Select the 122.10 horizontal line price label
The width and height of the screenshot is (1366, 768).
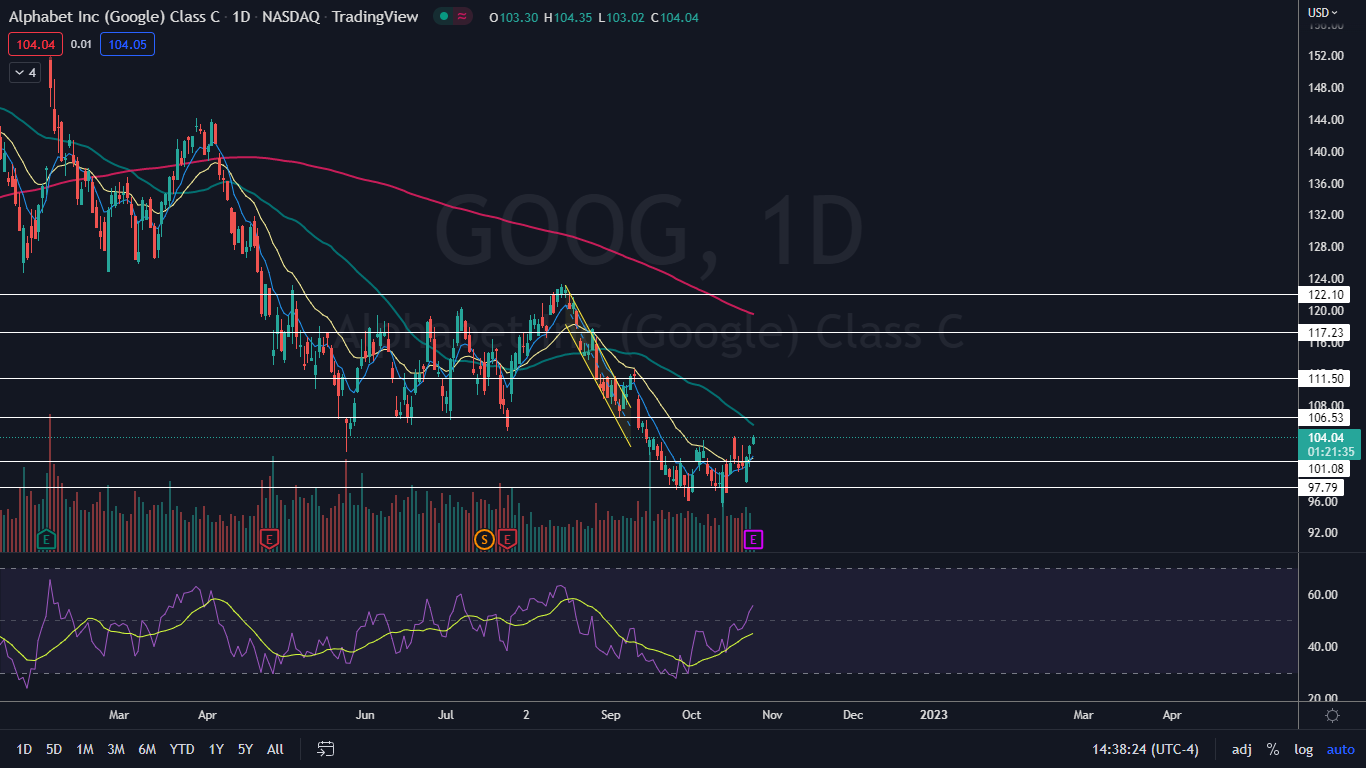(x=1324, y=295)
